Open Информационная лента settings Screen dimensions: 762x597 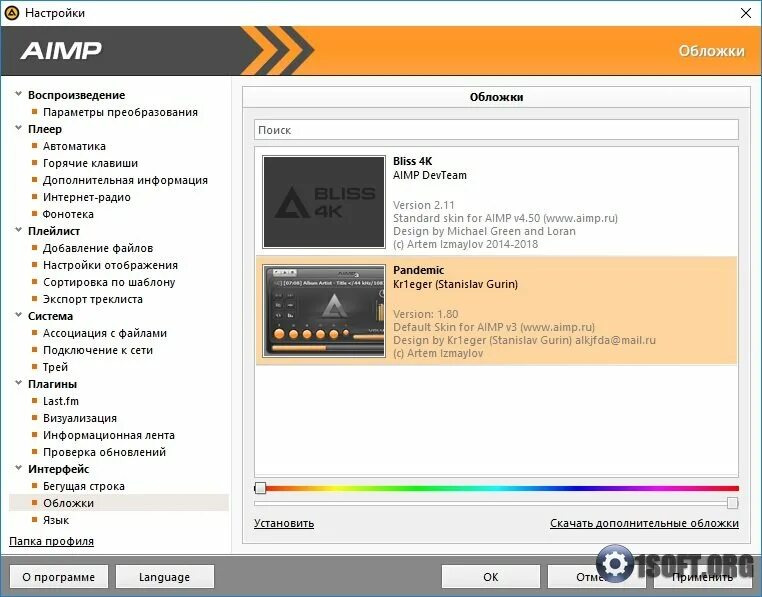click(x=109, y=436)
